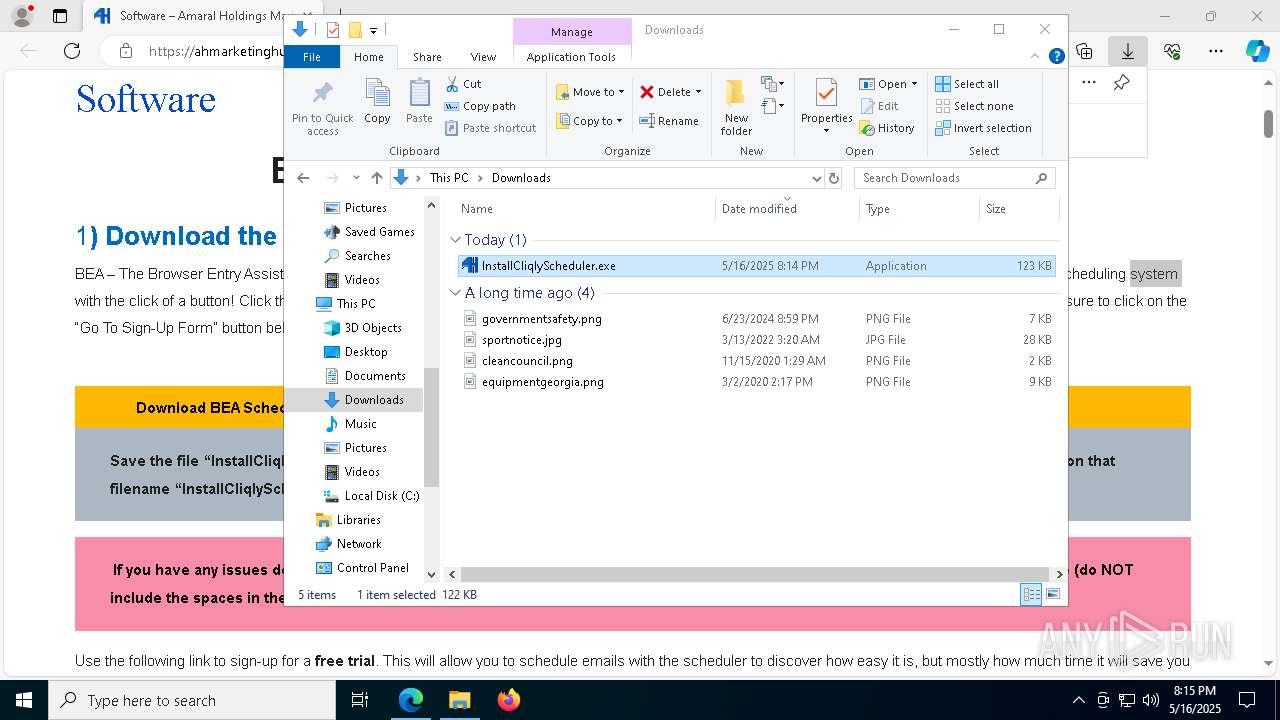Open notification center on taskbar
The image size is (1280, 720).
tap(1247, 700)
